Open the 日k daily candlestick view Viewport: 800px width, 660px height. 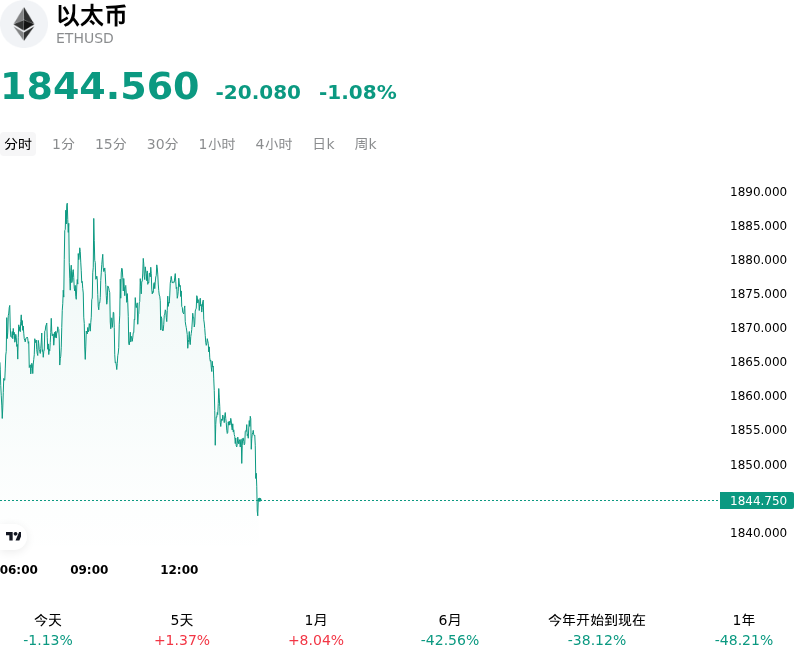click(323, 144)
